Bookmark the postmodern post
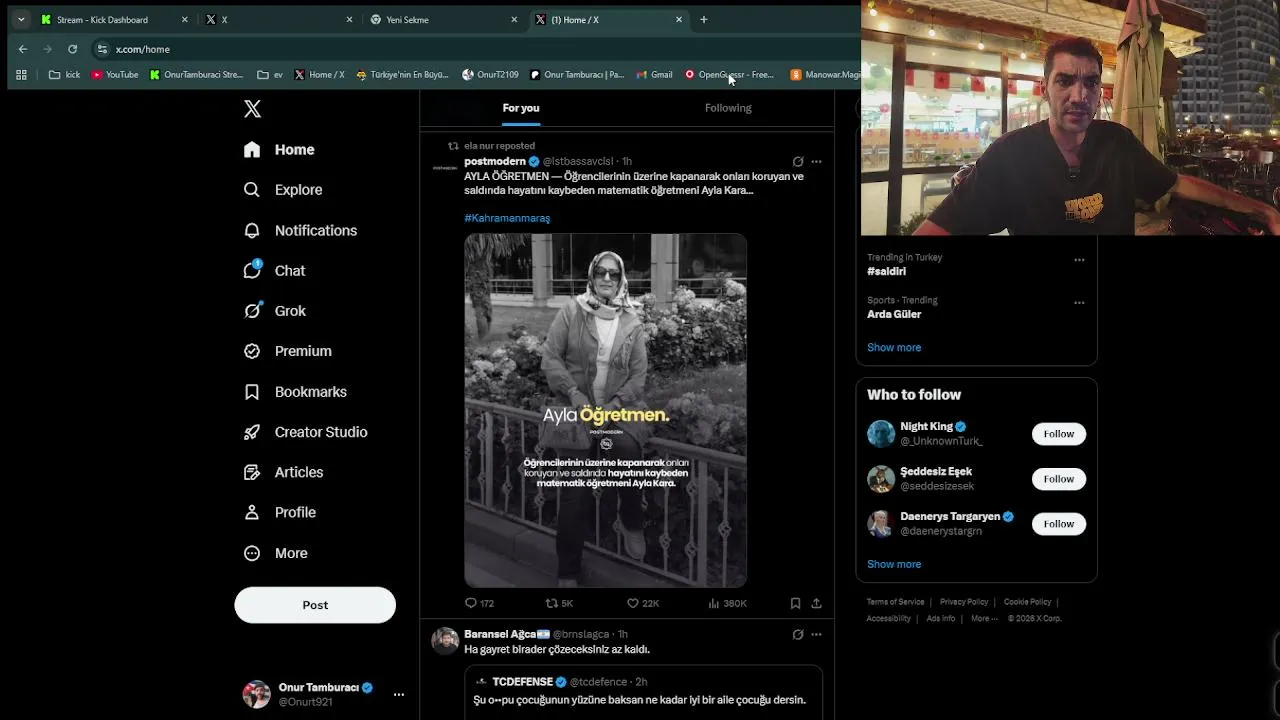 (x=795, y=603)
